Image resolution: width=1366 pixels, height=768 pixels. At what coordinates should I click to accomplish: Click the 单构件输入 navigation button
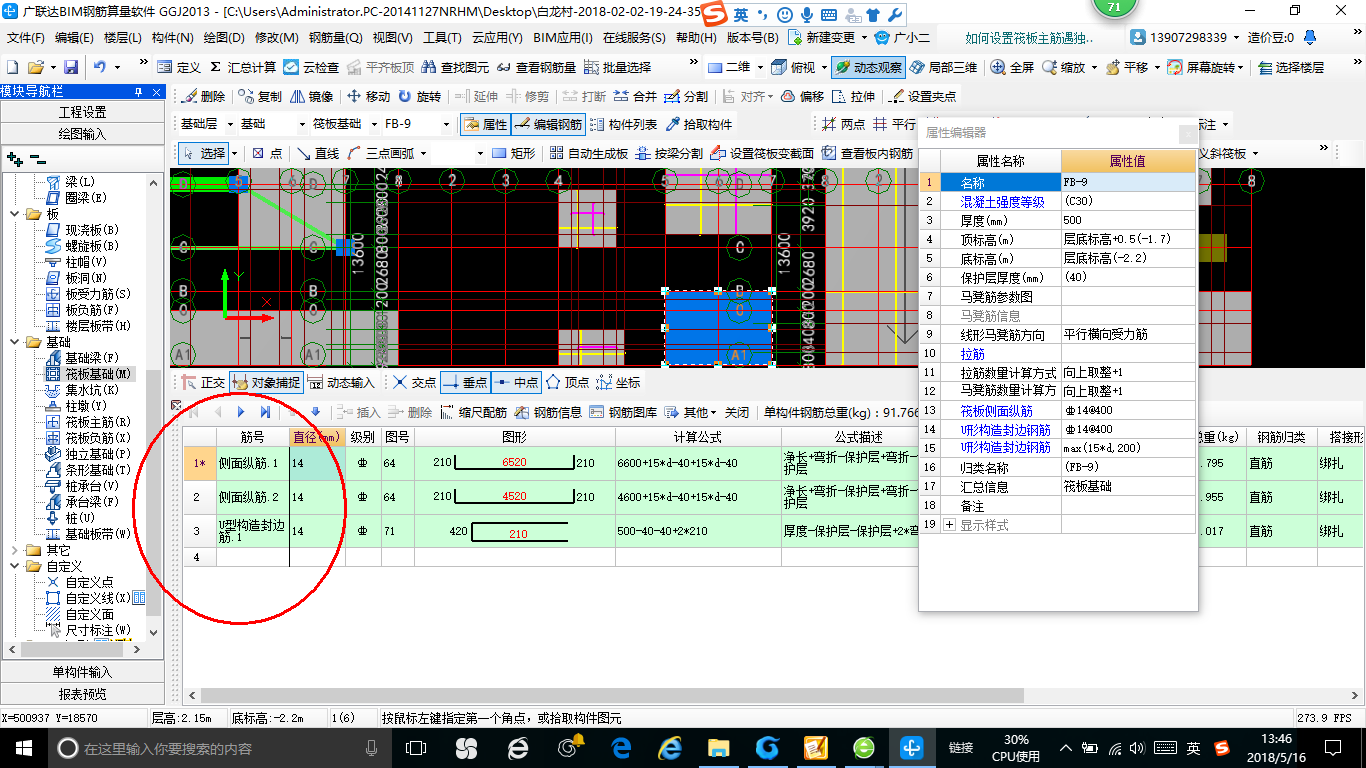[x=82, y=672]
